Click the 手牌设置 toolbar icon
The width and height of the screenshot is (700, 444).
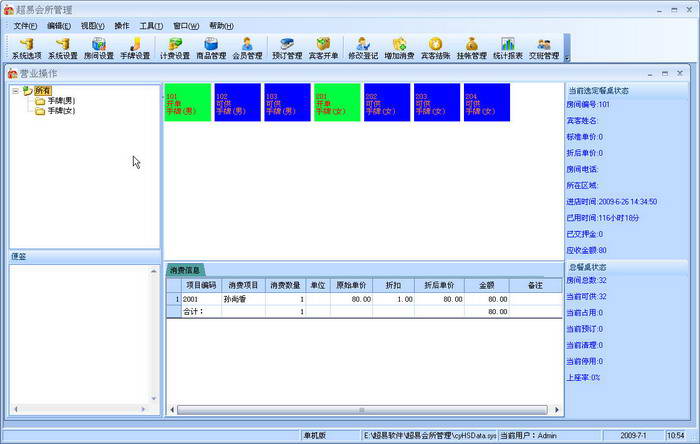[135, 48]
